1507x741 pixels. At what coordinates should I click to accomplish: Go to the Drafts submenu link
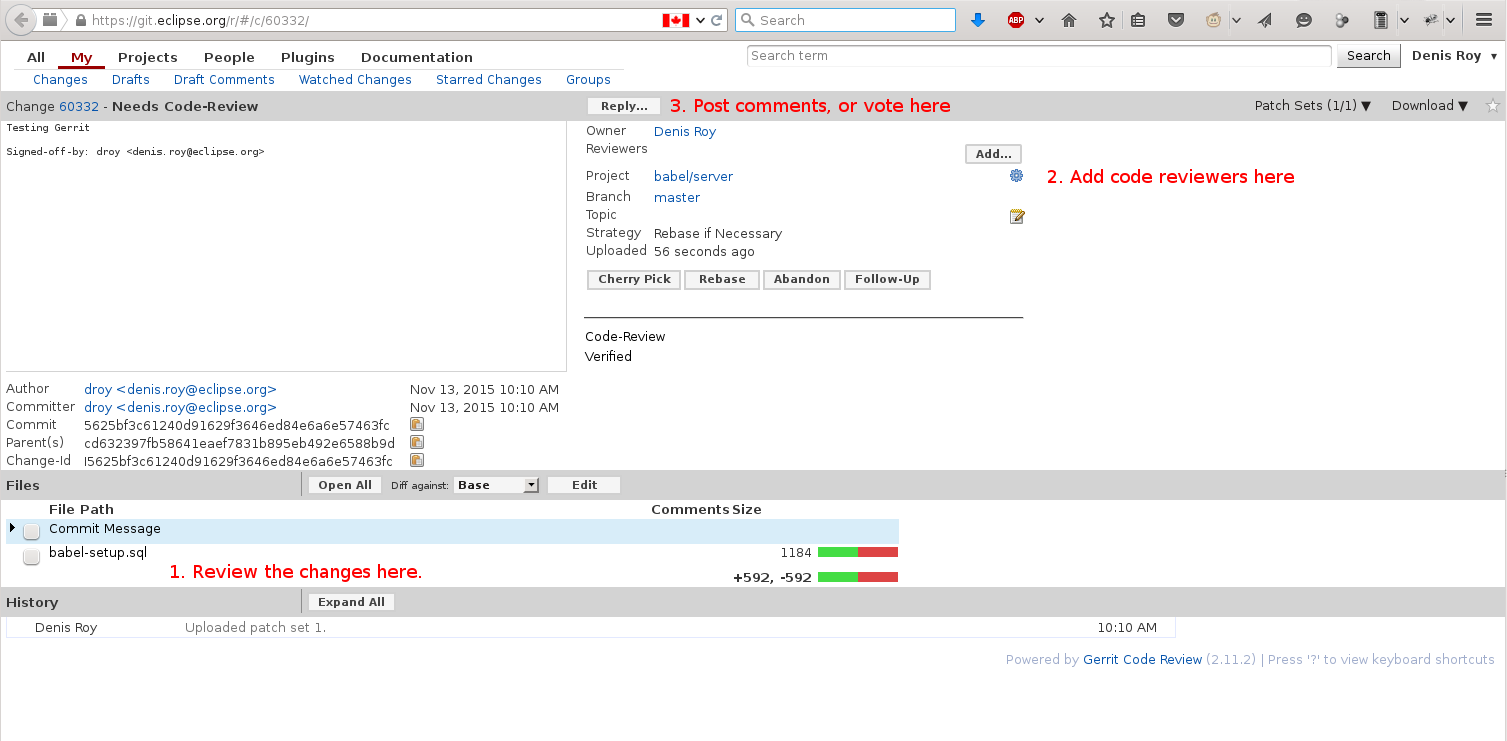[131, 80]
